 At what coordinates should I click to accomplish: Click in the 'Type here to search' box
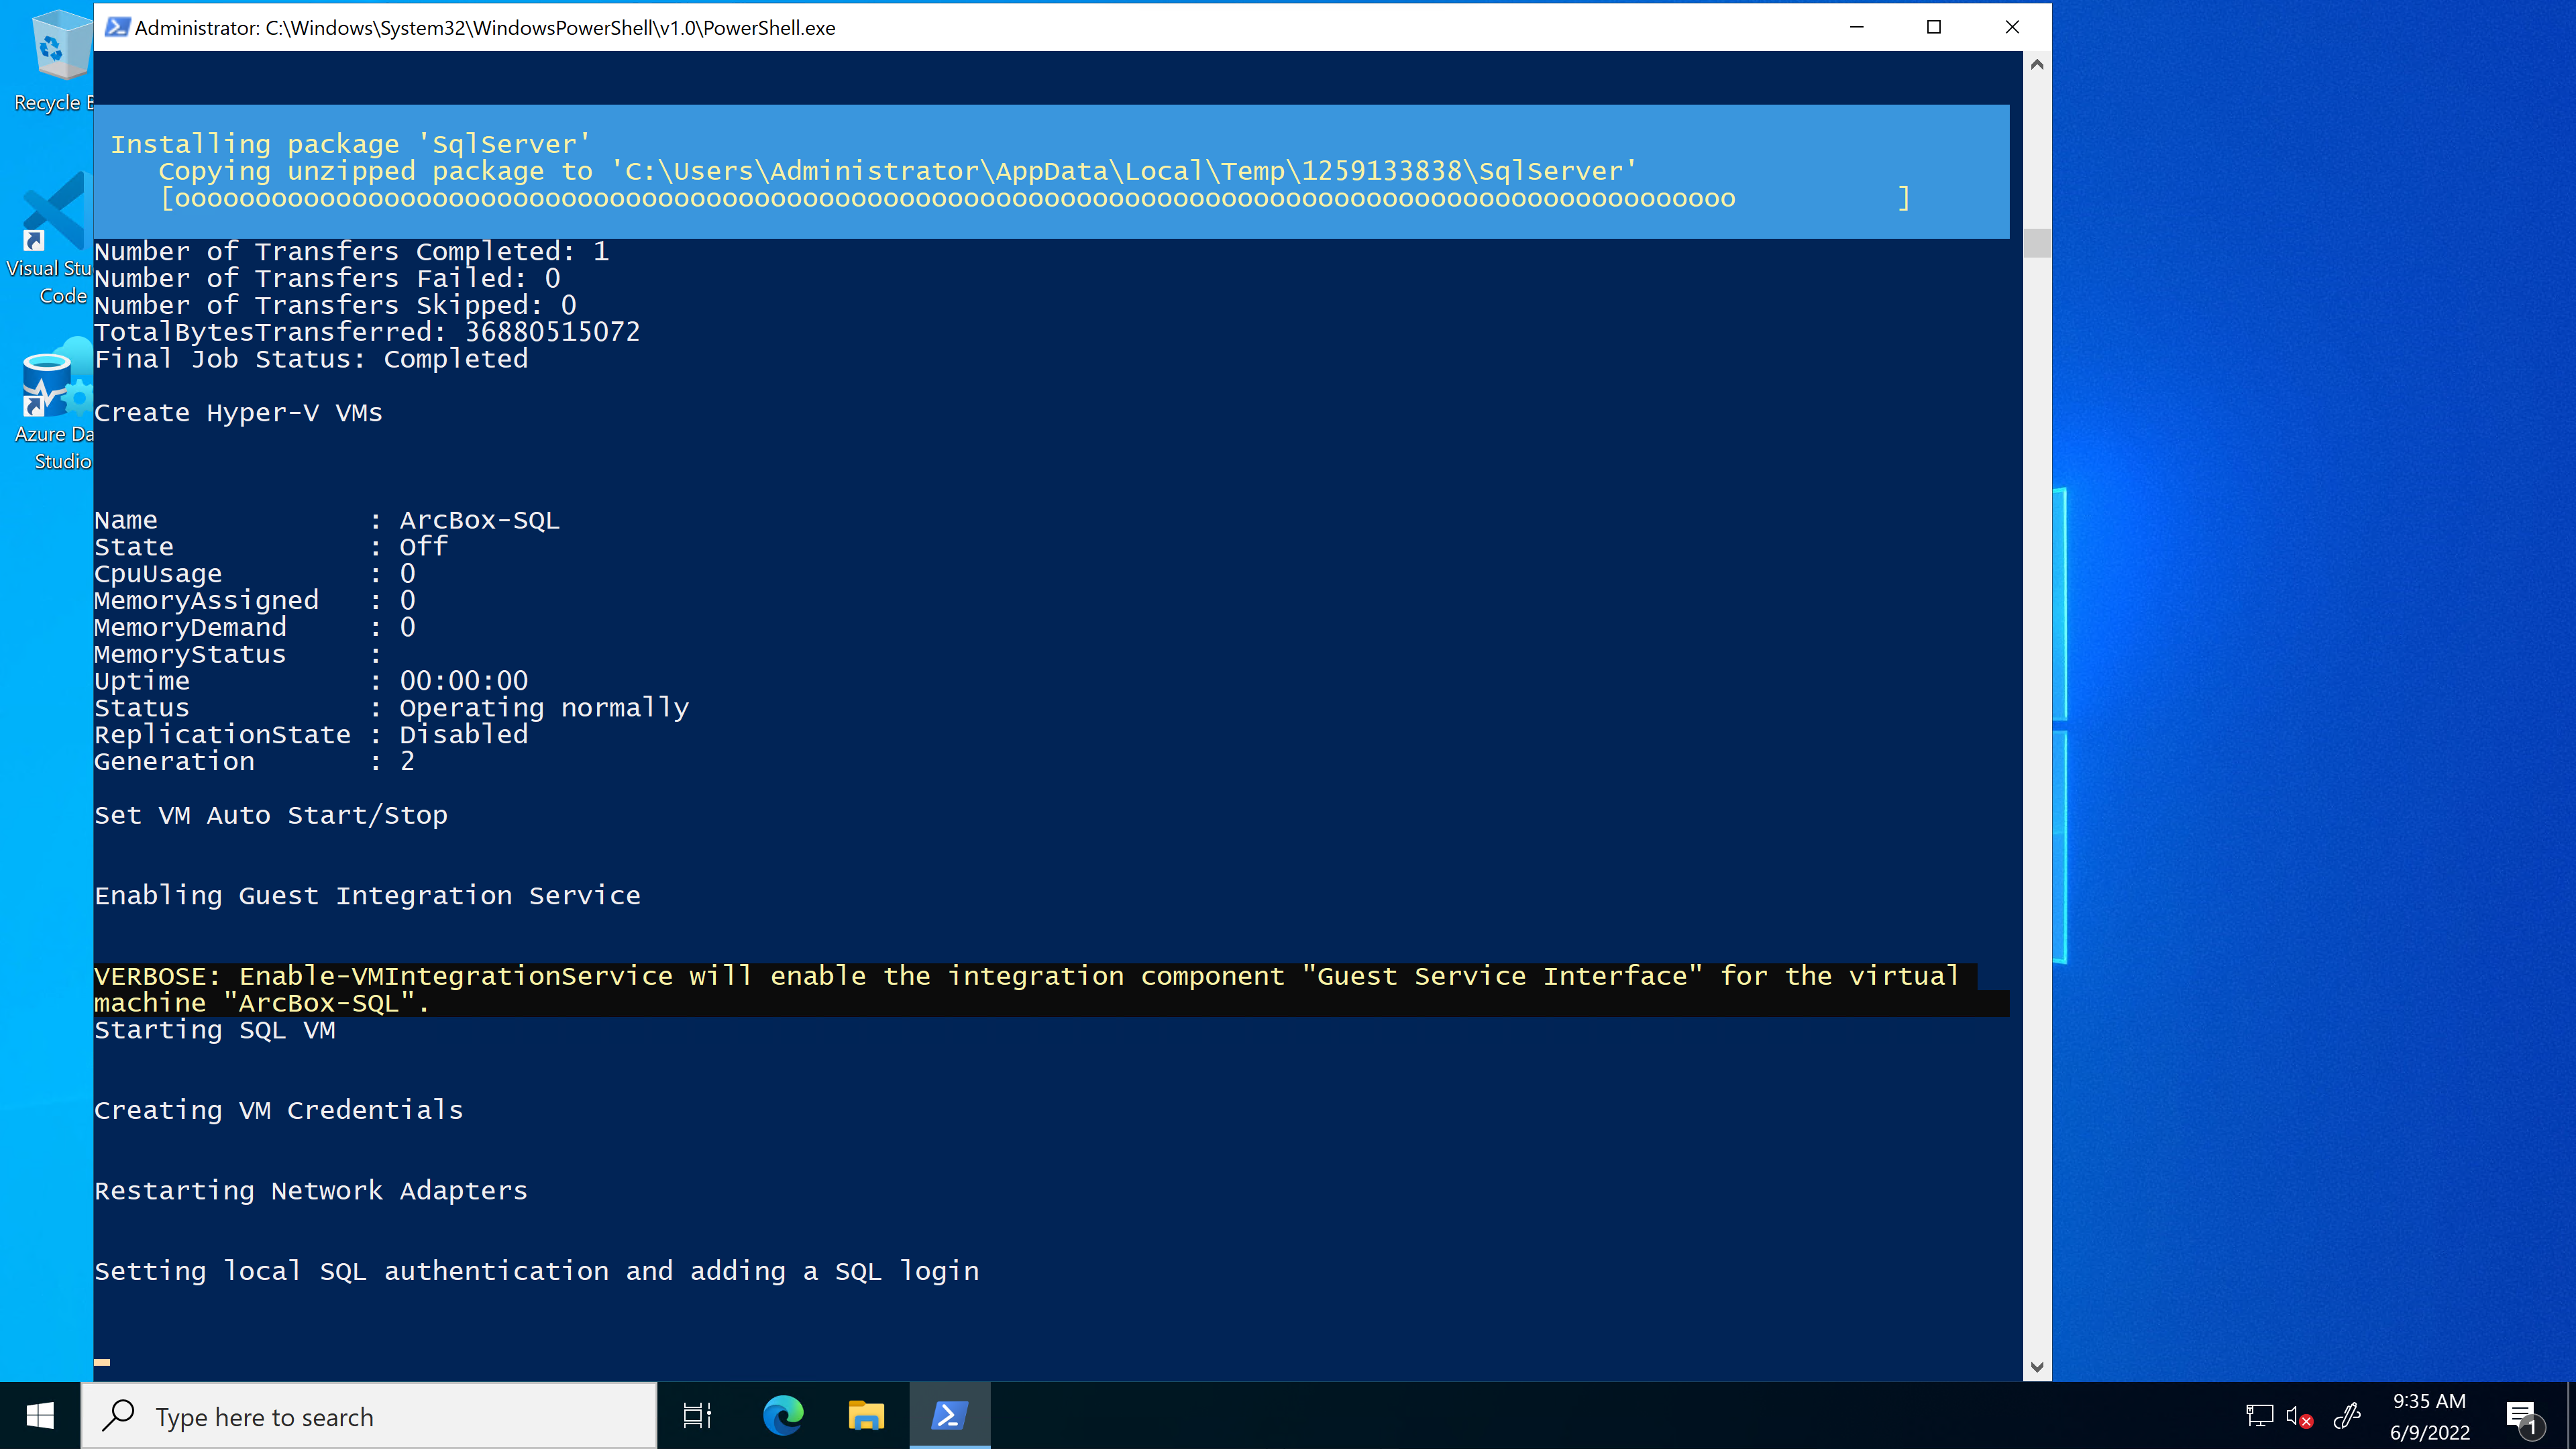point(369,1416)
